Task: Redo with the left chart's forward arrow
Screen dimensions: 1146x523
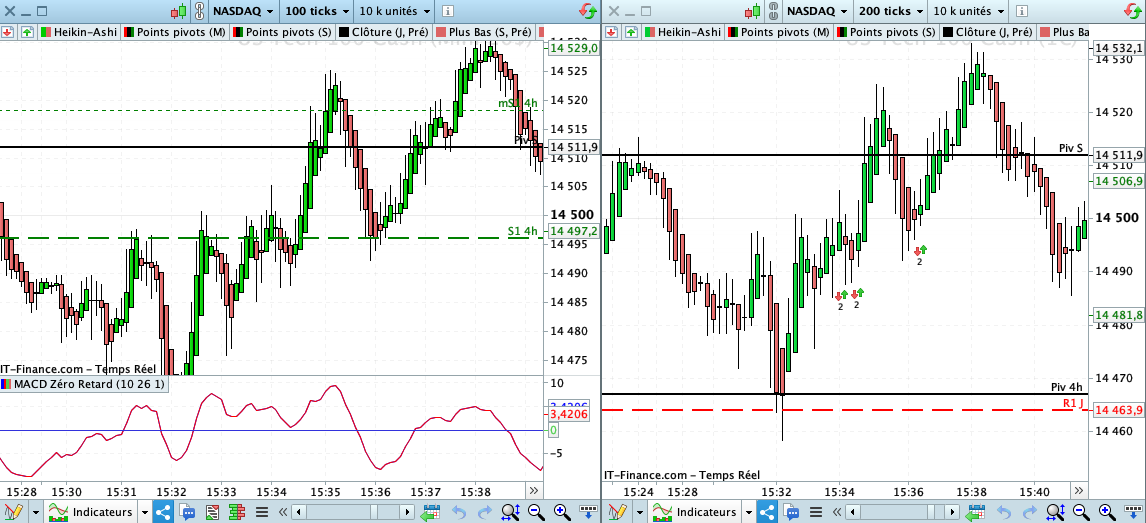Action: point(485,512)
